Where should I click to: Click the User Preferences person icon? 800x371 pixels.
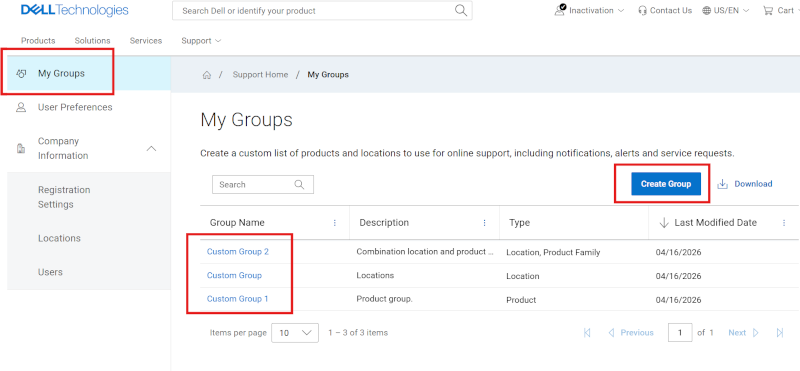point(21,108)
